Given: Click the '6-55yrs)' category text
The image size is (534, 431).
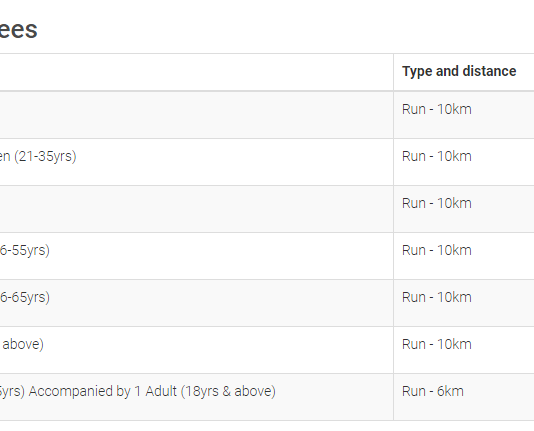Looking at the screenshot, I should point(25,251).
